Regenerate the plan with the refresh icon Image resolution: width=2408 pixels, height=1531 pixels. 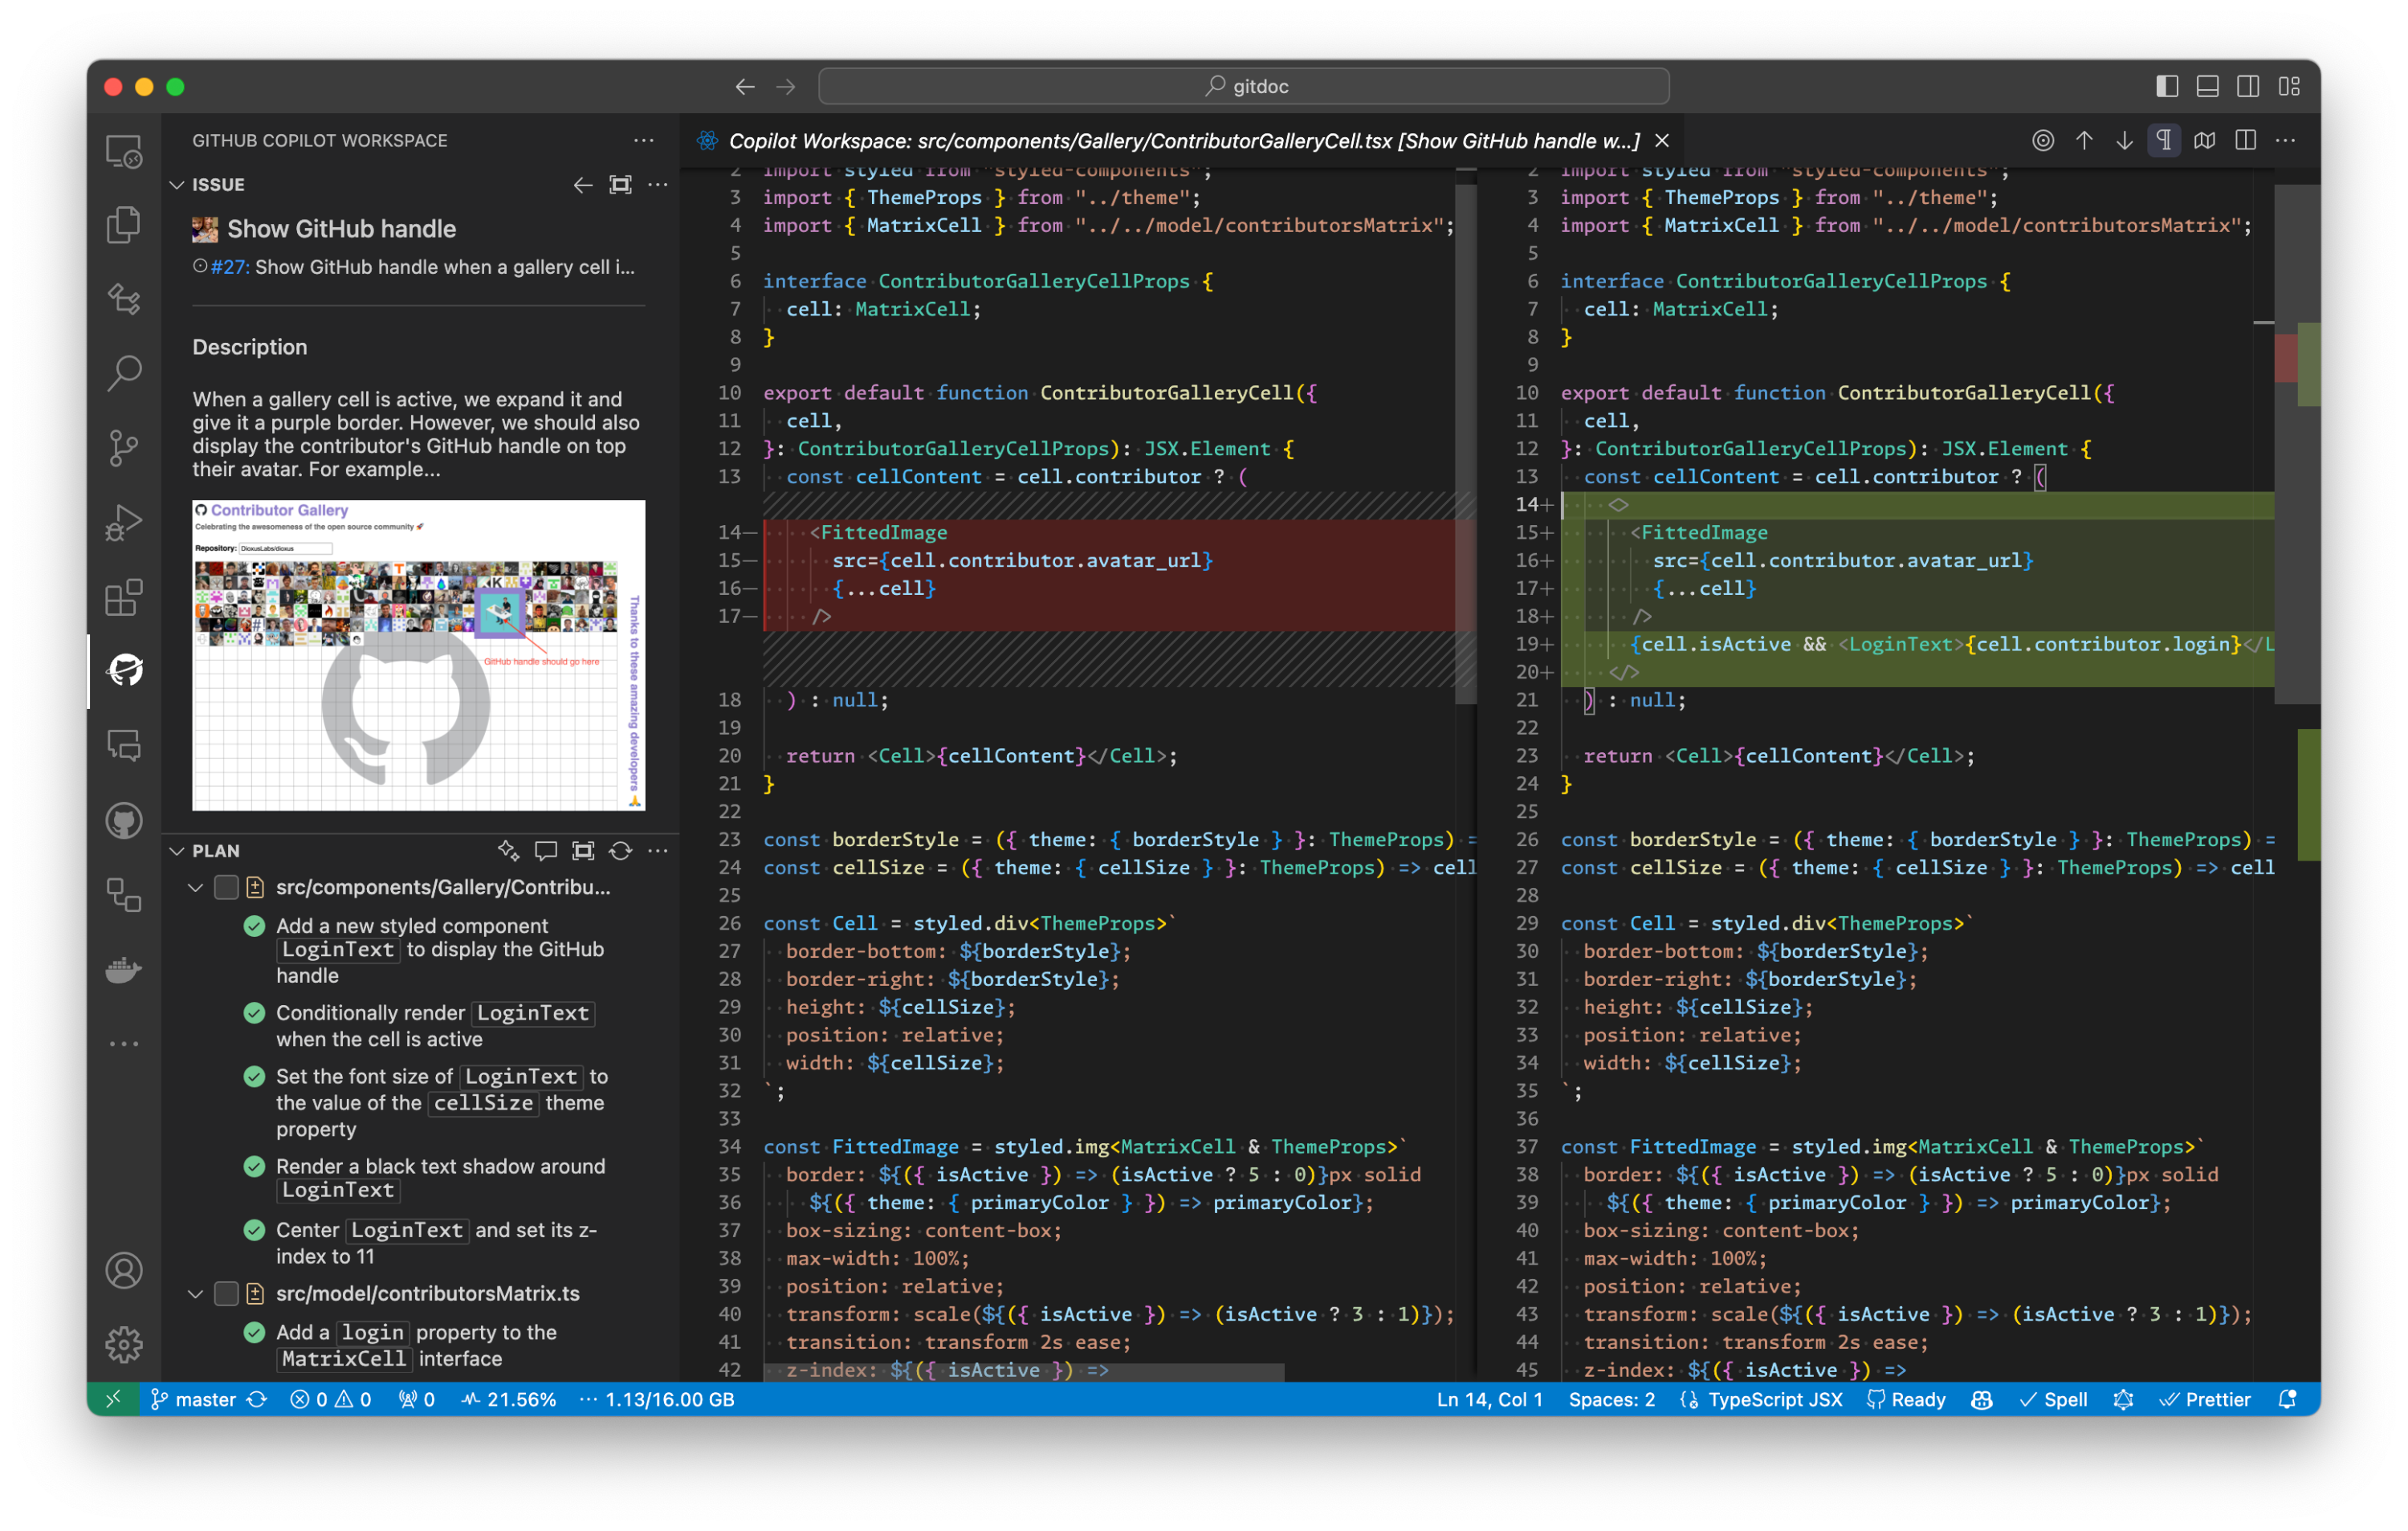[621, 851]
